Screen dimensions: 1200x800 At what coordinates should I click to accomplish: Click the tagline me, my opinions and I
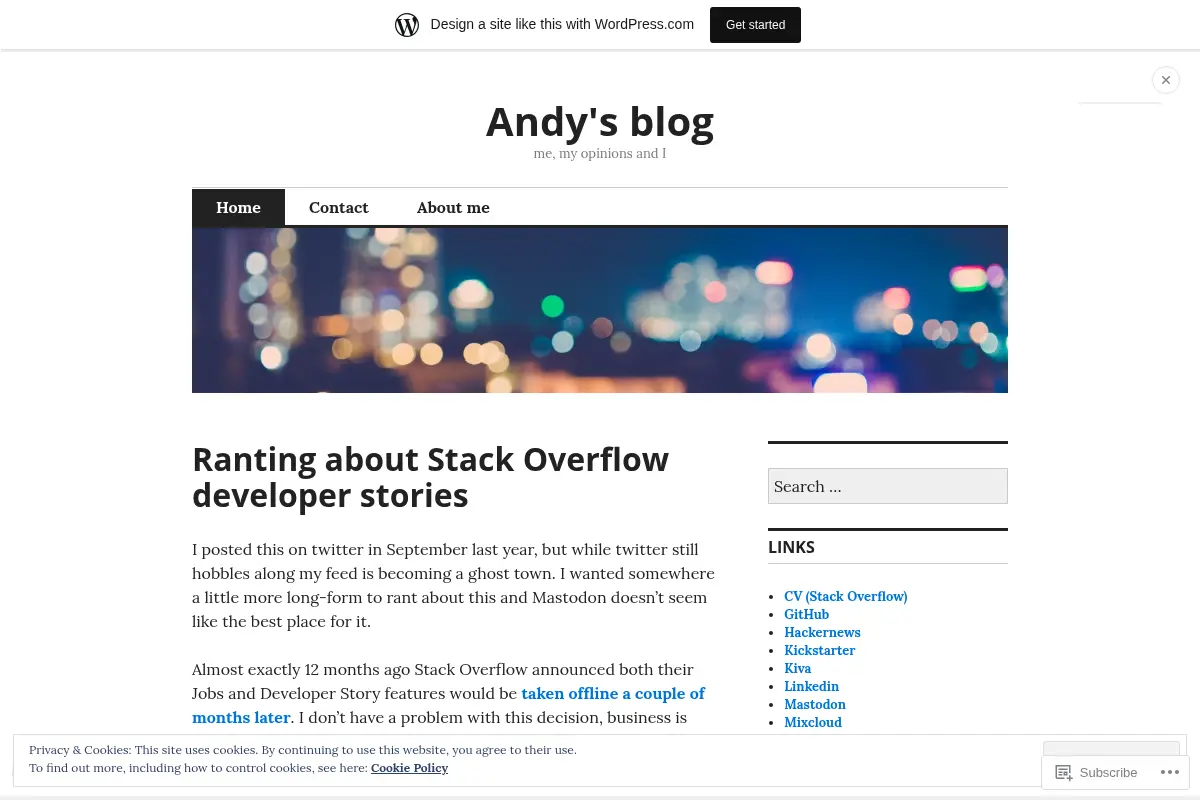(600, 153)
